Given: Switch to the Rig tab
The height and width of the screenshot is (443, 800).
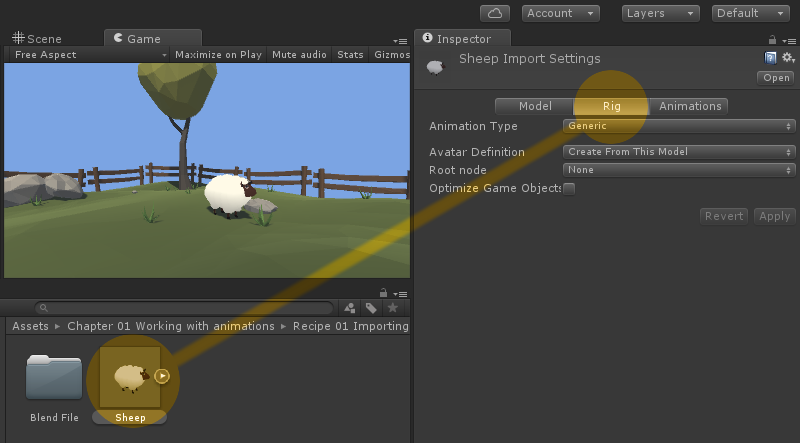Looking at the screenshot, I should click(x=612, y=106).
